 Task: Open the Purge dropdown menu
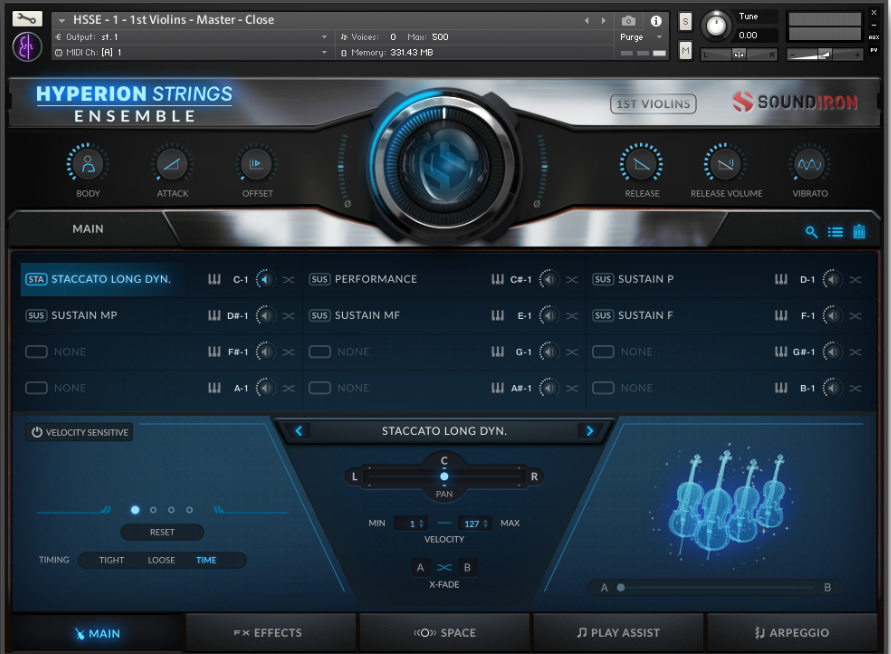click(640, 37)
